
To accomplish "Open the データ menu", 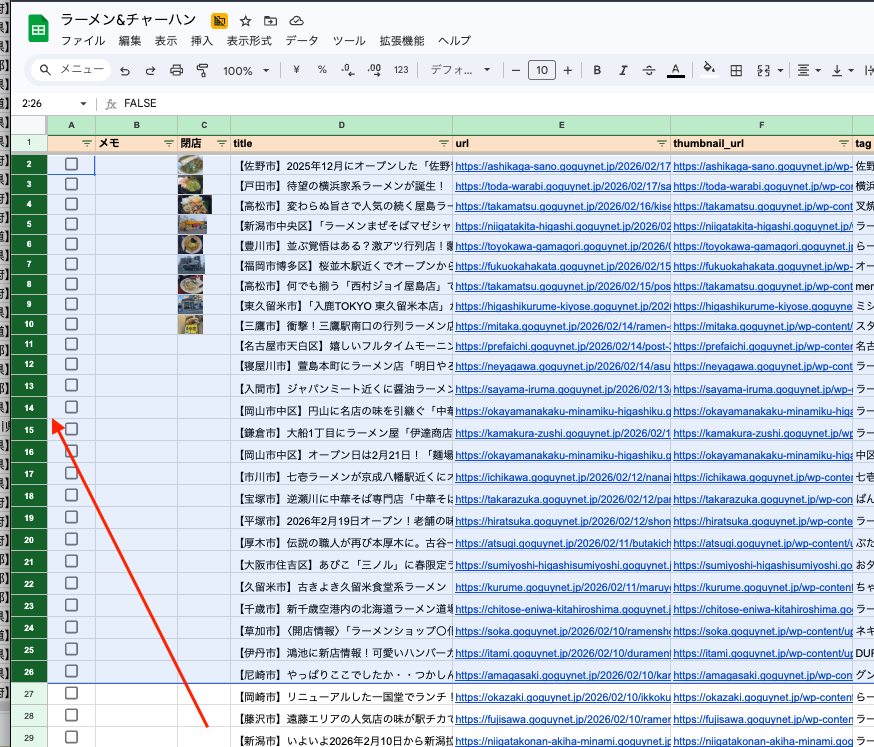I will coord(302,41).
